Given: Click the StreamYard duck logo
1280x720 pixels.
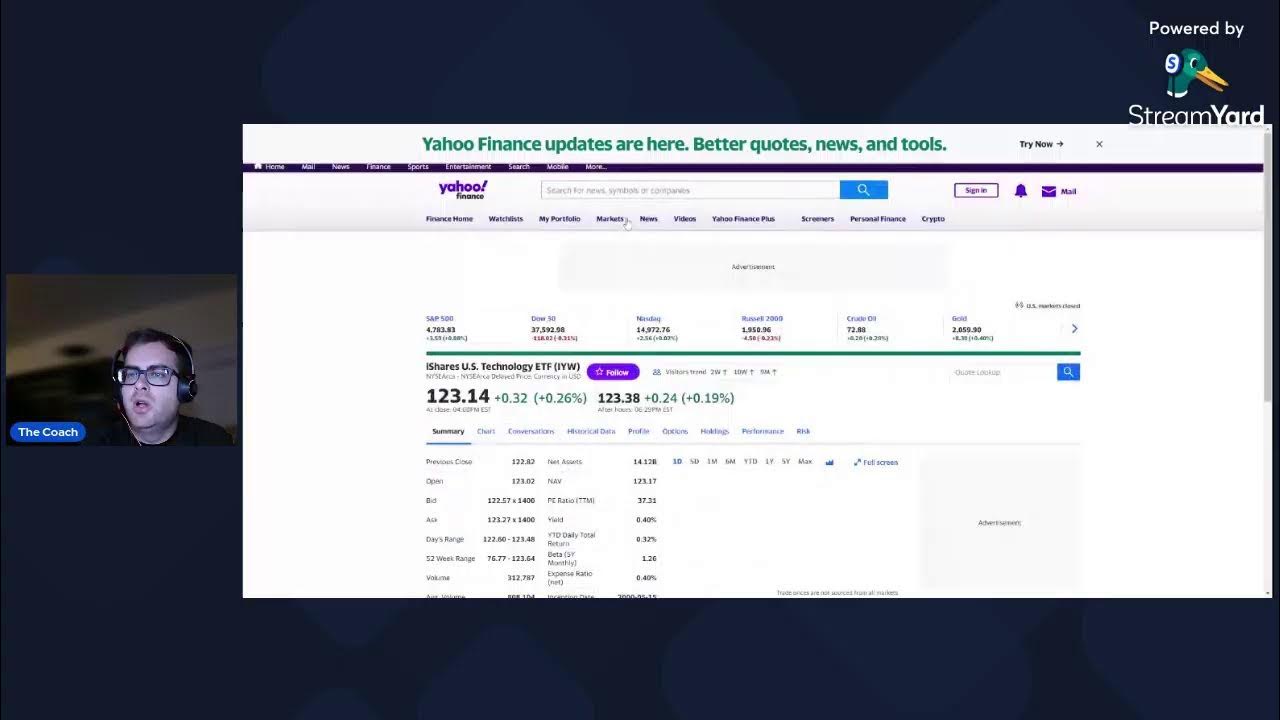Looking at the screenshot, I should tap(1195, 75).
